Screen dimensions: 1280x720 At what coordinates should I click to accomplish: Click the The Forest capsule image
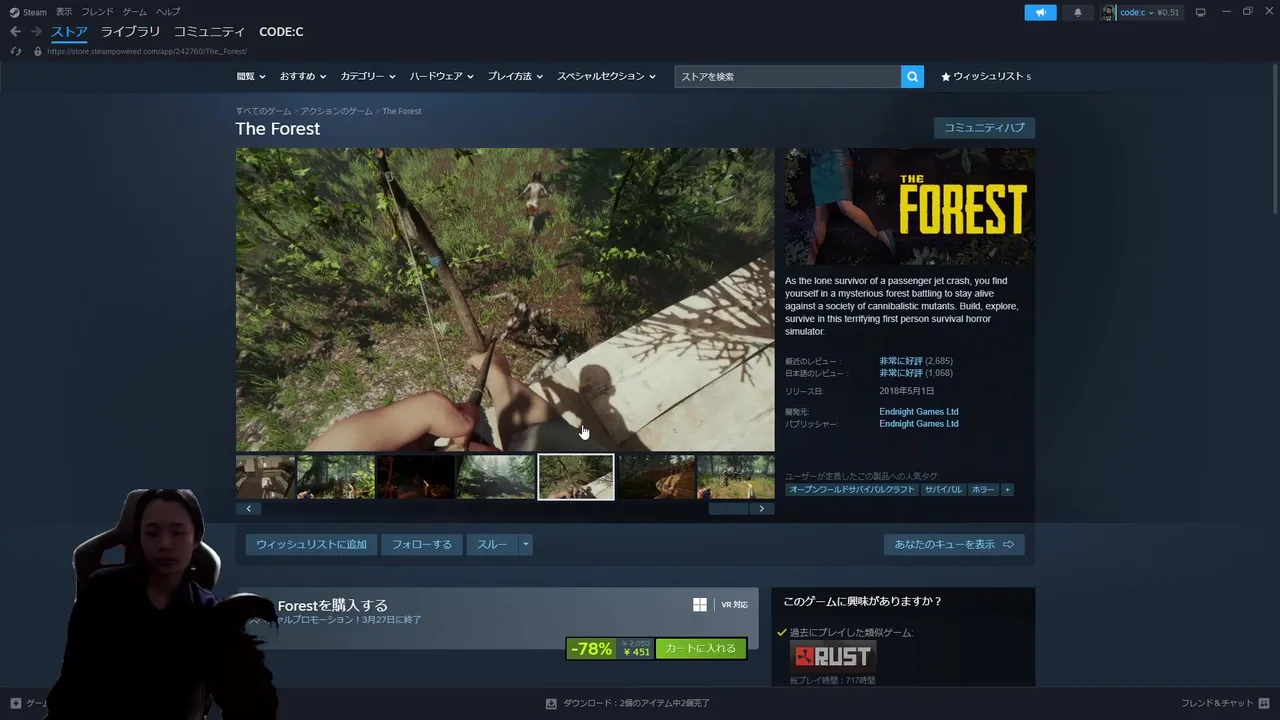point(910,207)
